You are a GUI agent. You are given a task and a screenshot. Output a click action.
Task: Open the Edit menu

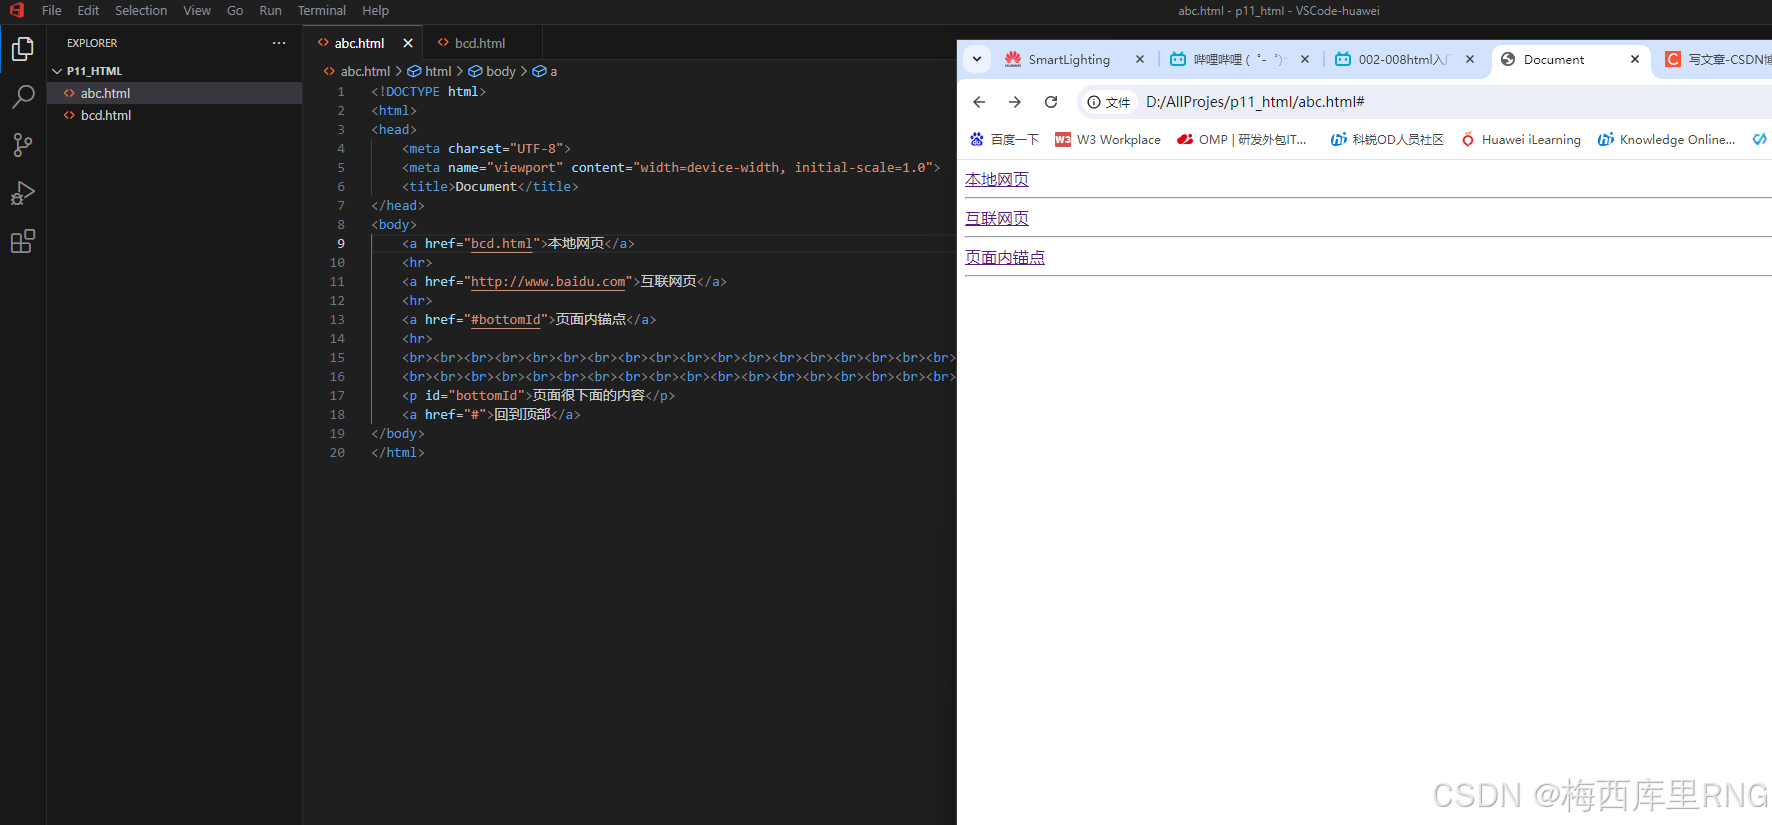pyautogui.click(x=88, y=10)
